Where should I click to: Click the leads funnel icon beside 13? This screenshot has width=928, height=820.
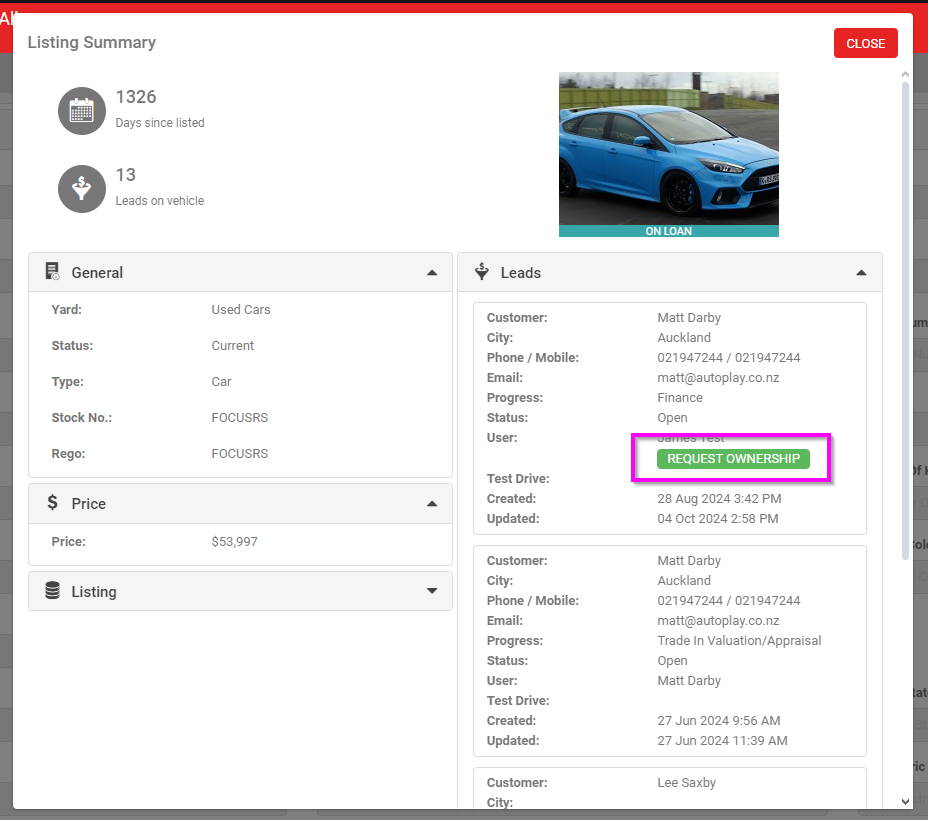82,189
